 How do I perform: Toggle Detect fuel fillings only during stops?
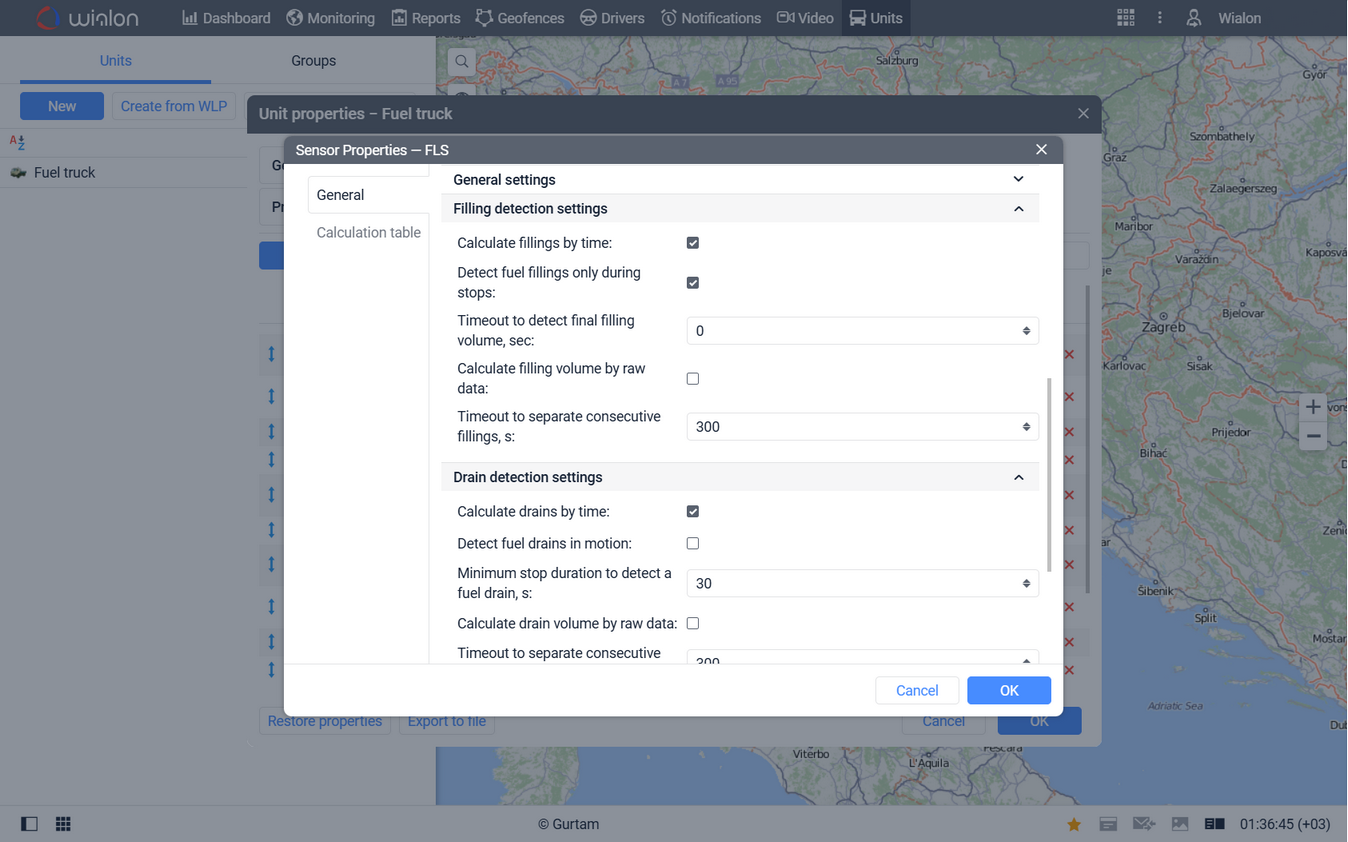click(x=693, y=283)
